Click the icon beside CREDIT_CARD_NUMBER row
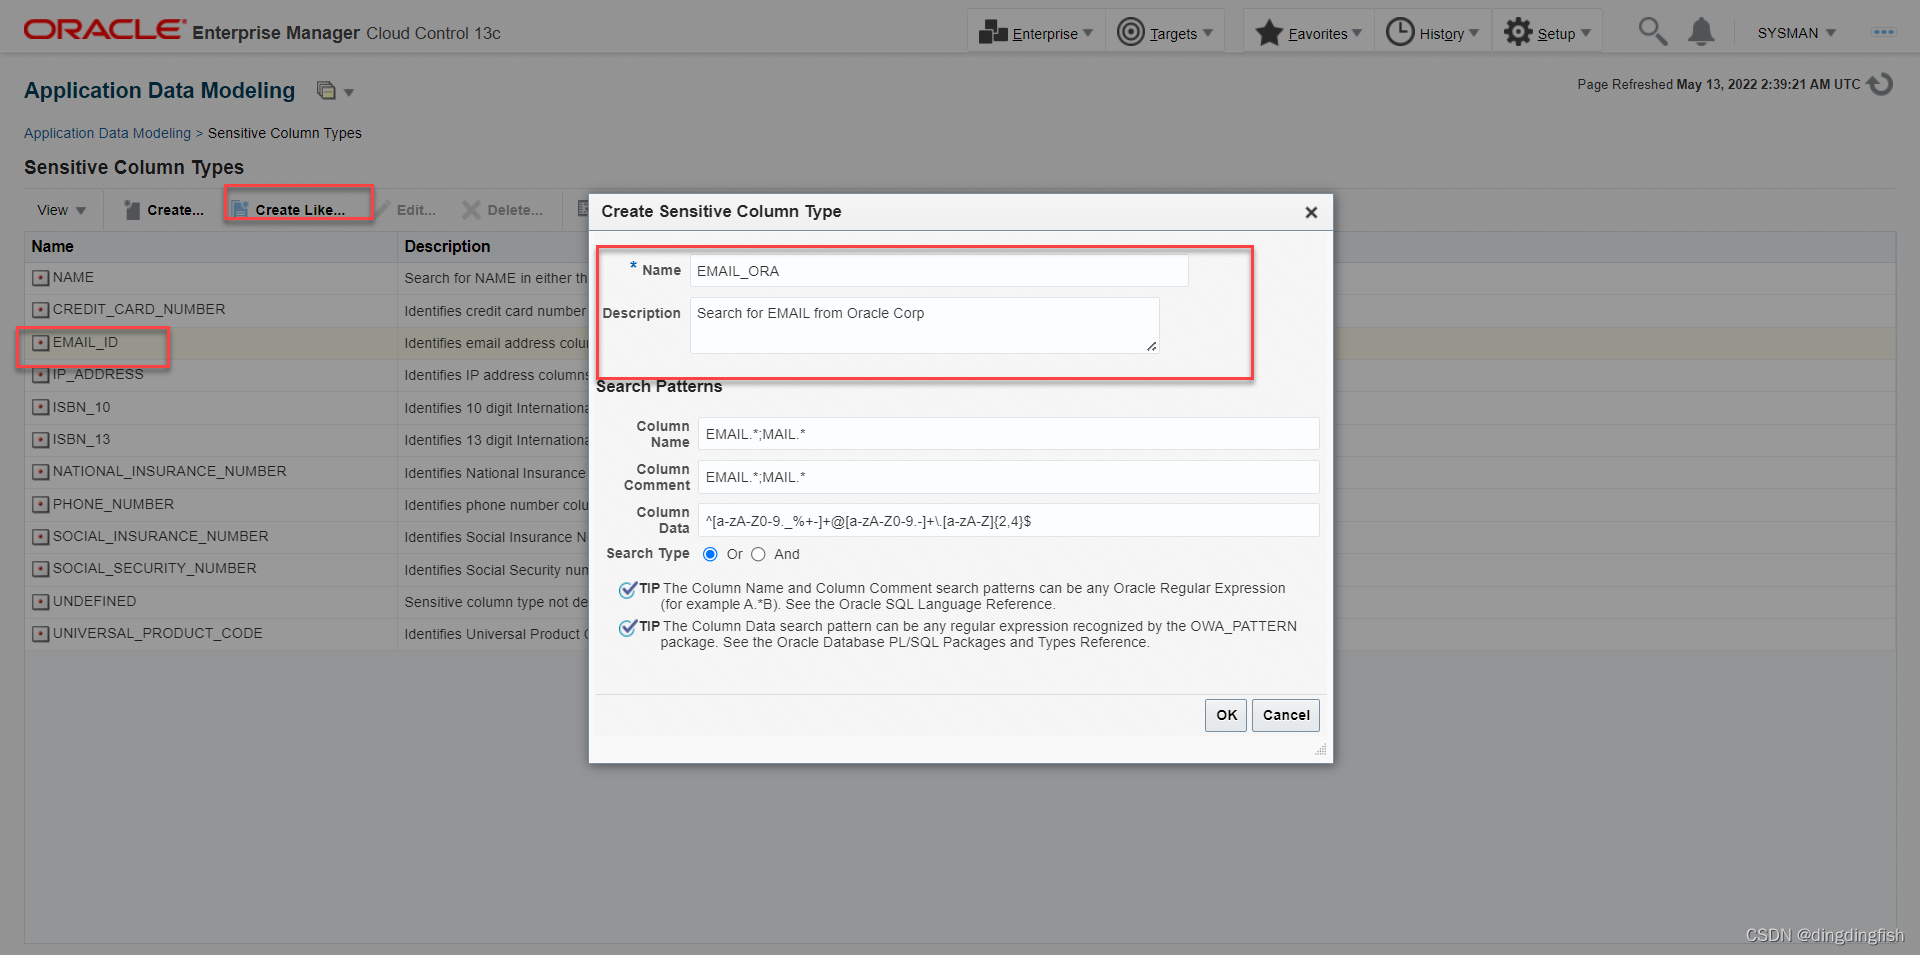 (x=40, y=310)
